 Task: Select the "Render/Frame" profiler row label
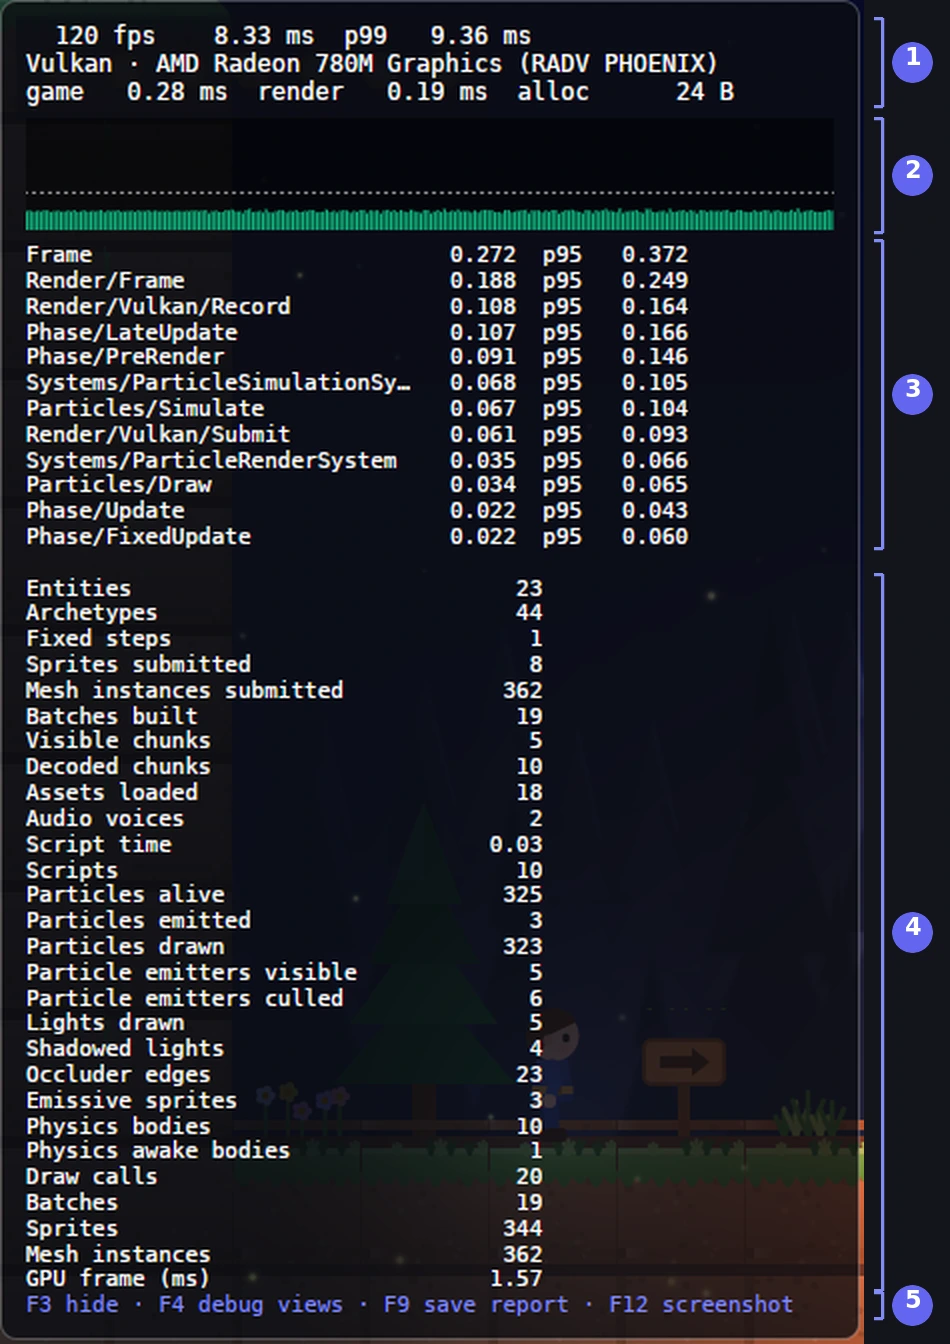click(x=105, y=281)
